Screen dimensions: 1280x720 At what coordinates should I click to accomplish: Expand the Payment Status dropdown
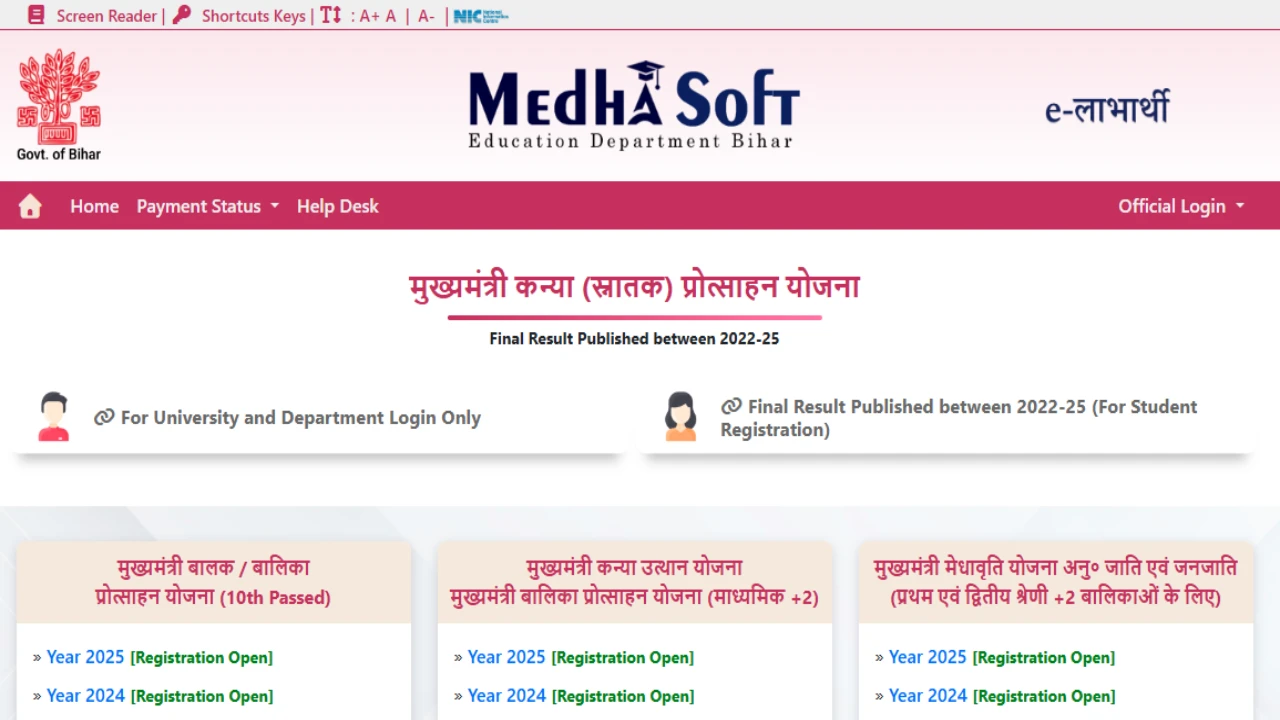pyautogui.click(x=208, y=206)
